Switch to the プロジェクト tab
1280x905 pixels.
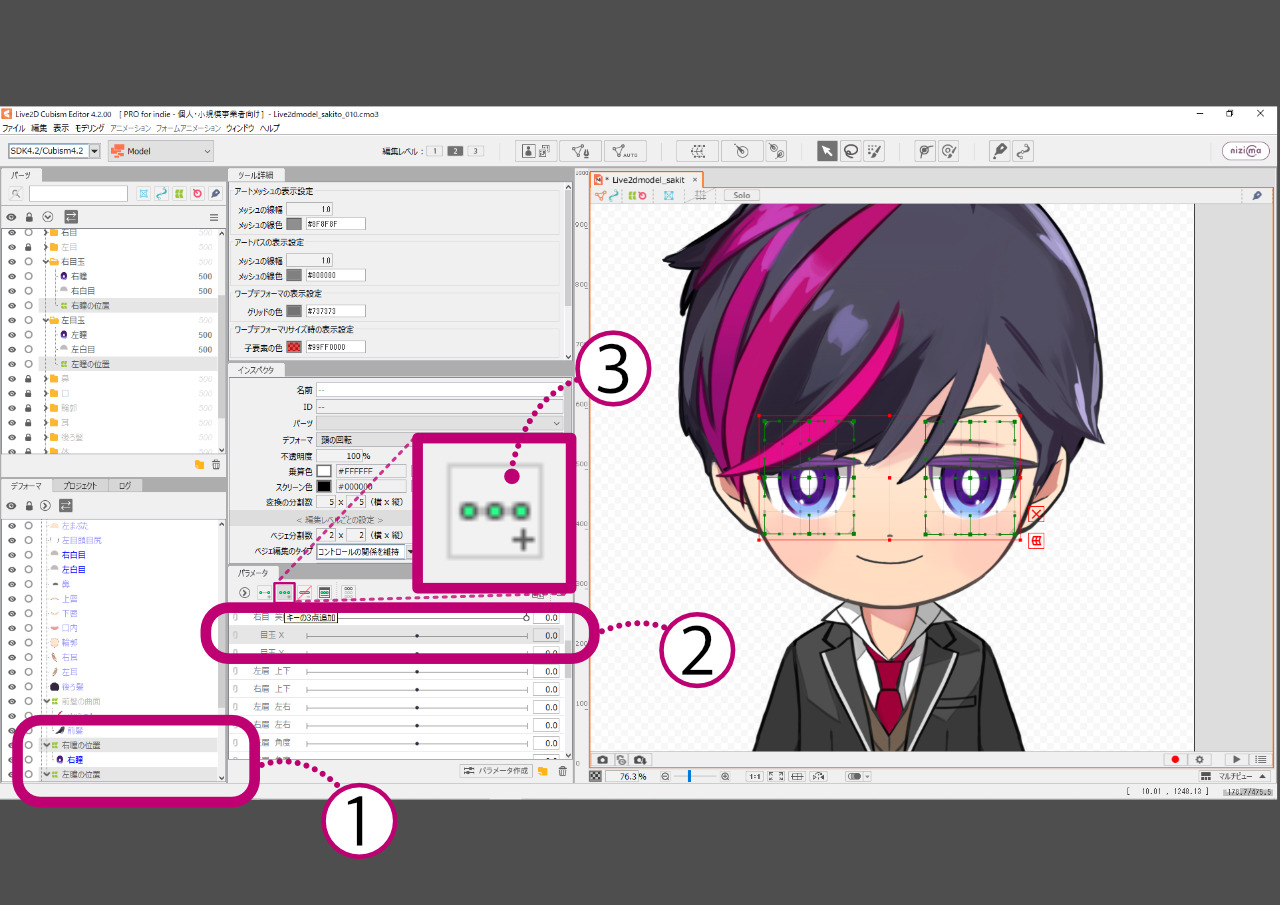pos(79,485)
